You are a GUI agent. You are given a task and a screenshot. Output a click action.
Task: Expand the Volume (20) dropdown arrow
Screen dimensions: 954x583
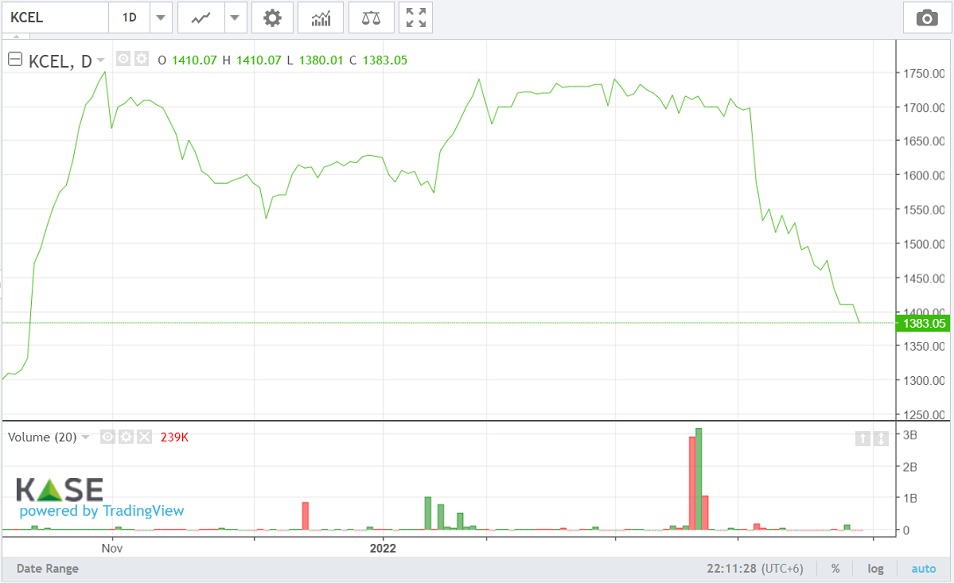(x=85, y=437)
